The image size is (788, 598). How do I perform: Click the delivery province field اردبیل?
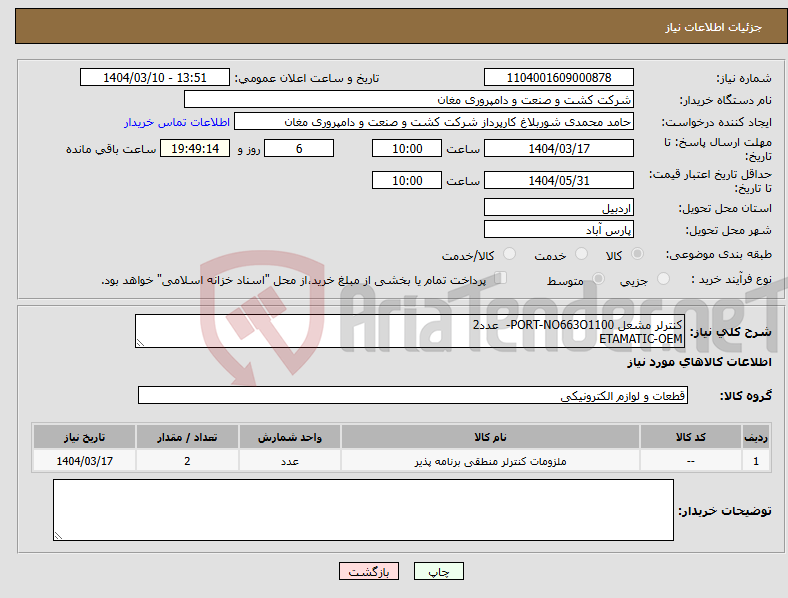tap(559, 208)
